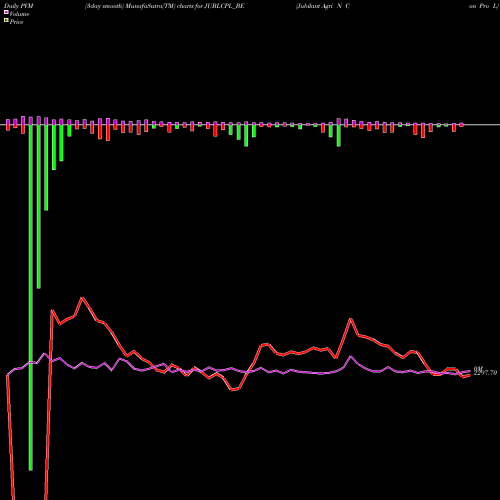This screenshot has width=500, height=500.
Task: Click the Price legend label
Action: pyautogui.click(x=16, y=22)
